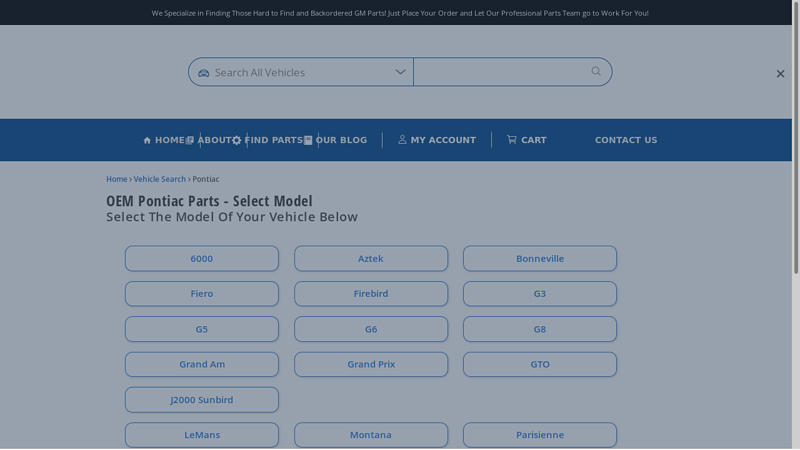Pick the GTO model button
Viewport: 800px width, 450px height.
coord(540,364)
